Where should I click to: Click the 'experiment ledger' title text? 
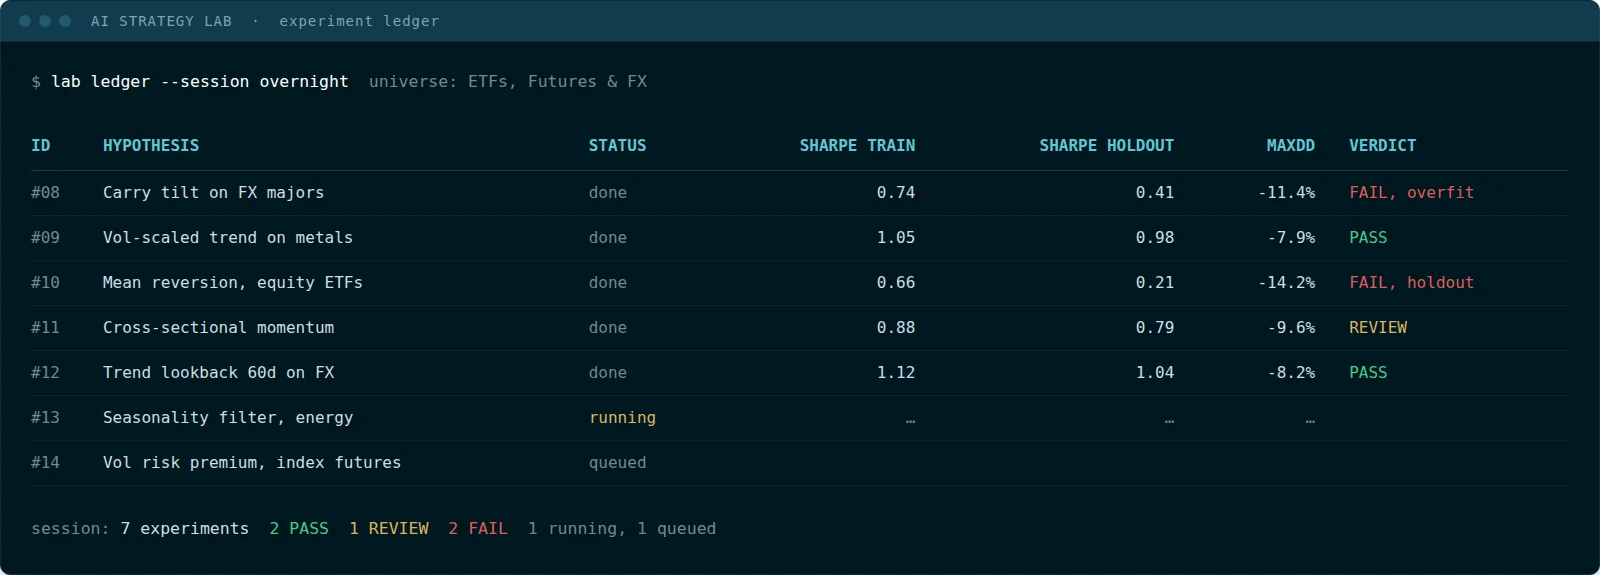pyautogui.click(x=359, y=21)
